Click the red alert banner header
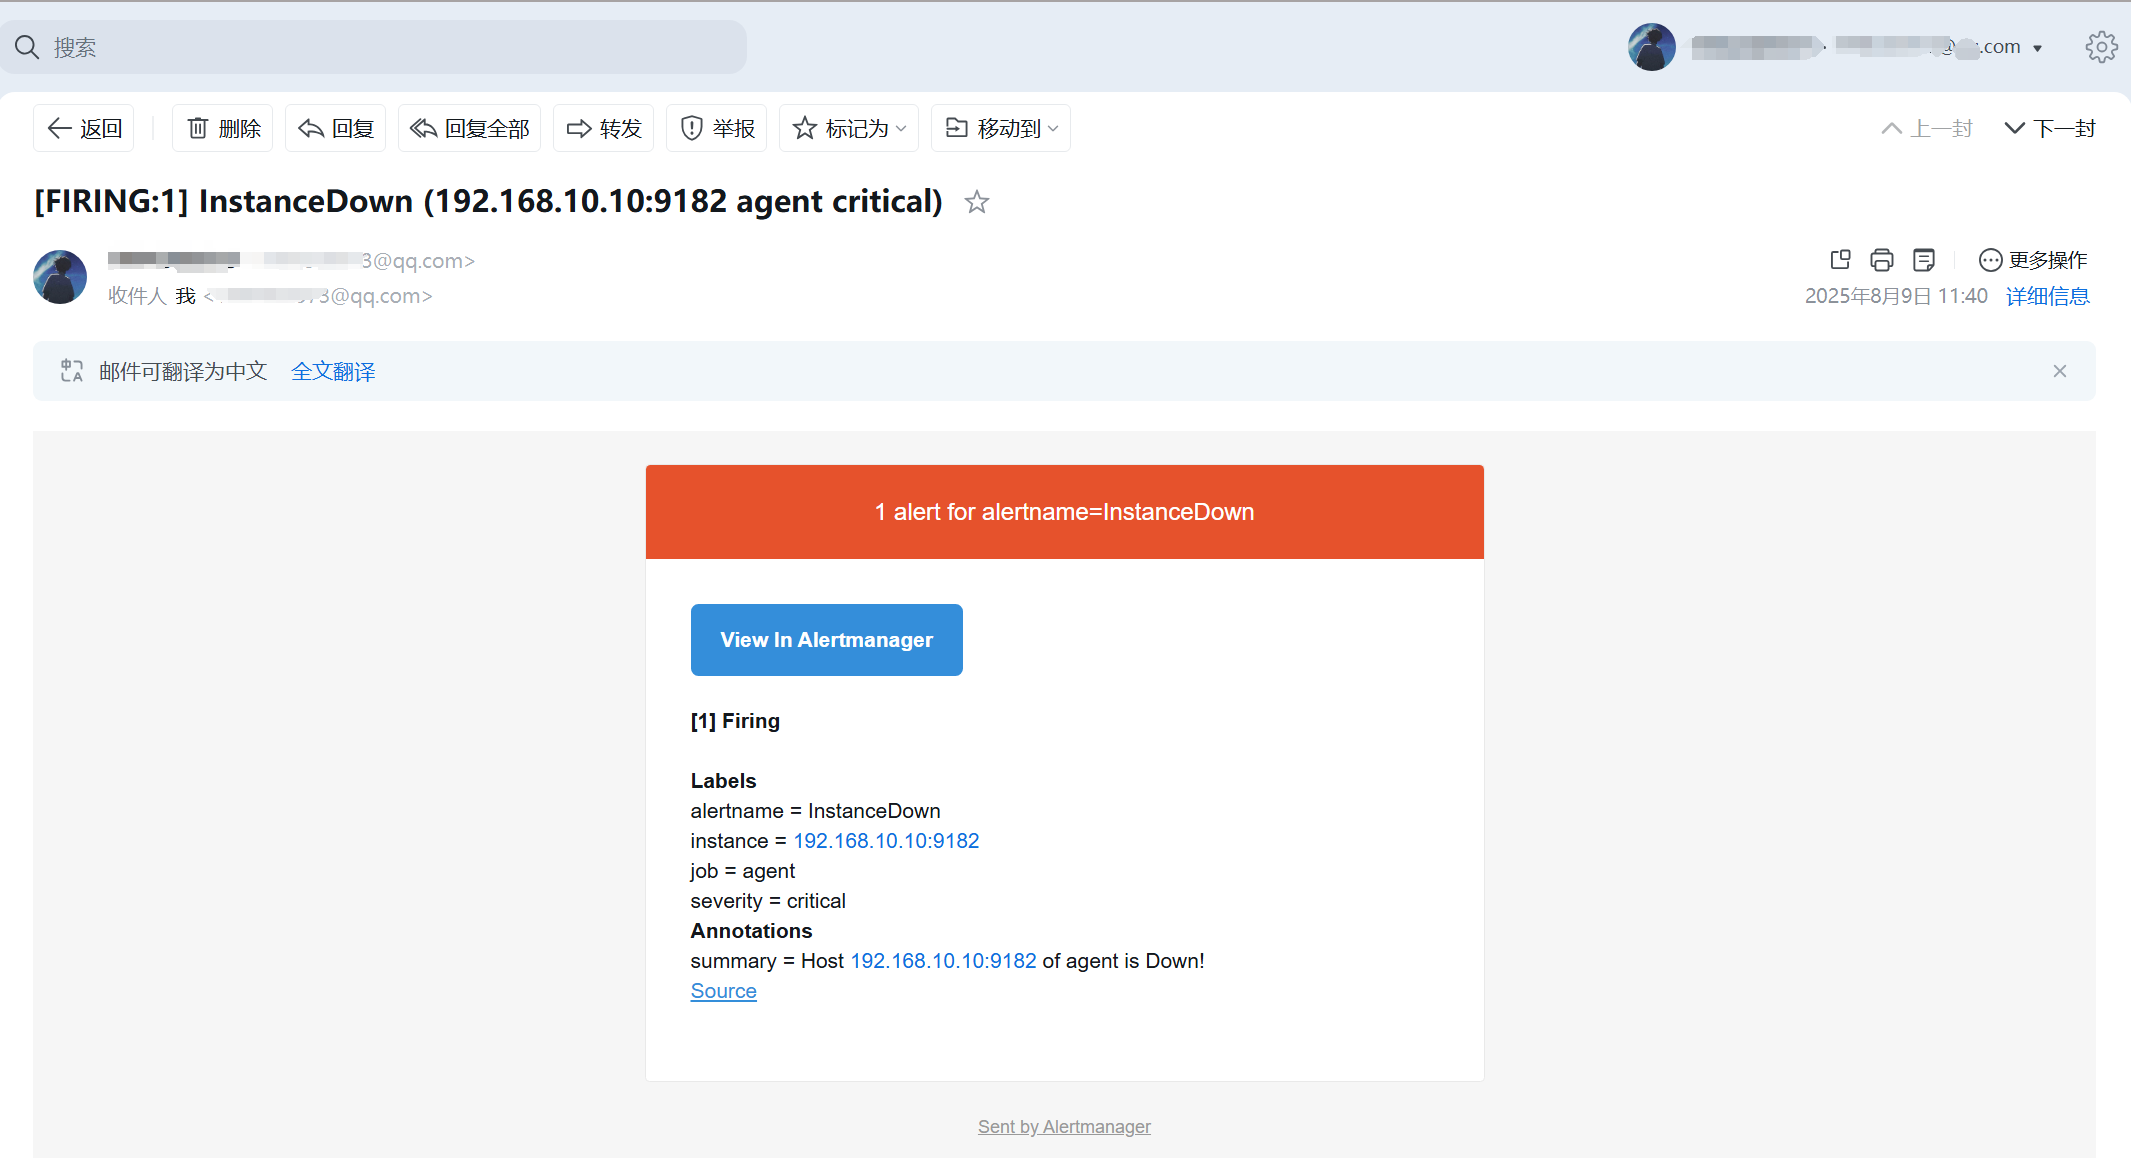The width and height of the screenshot is (2131, 1158). tap(1065, 512)
